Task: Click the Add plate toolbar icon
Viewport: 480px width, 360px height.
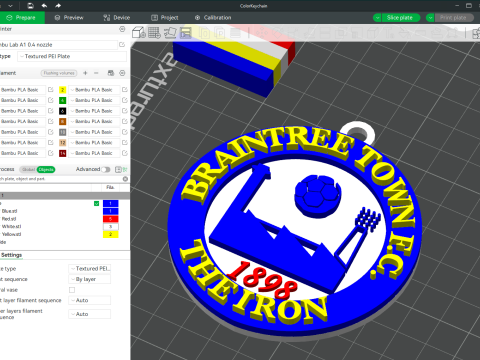Action: [x=154, y=33]
